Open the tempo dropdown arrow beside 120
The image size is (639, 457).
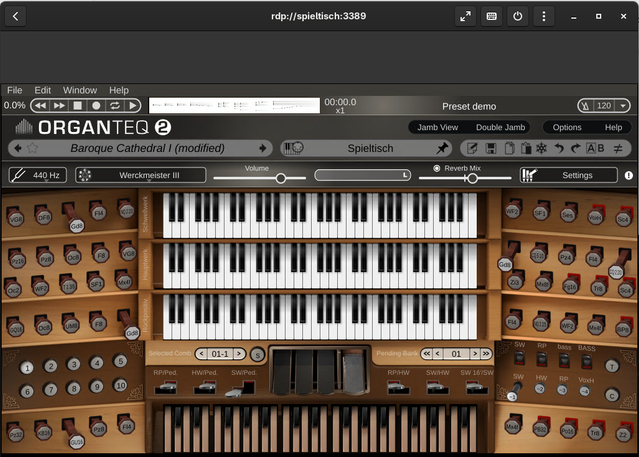tap(623, 106)
